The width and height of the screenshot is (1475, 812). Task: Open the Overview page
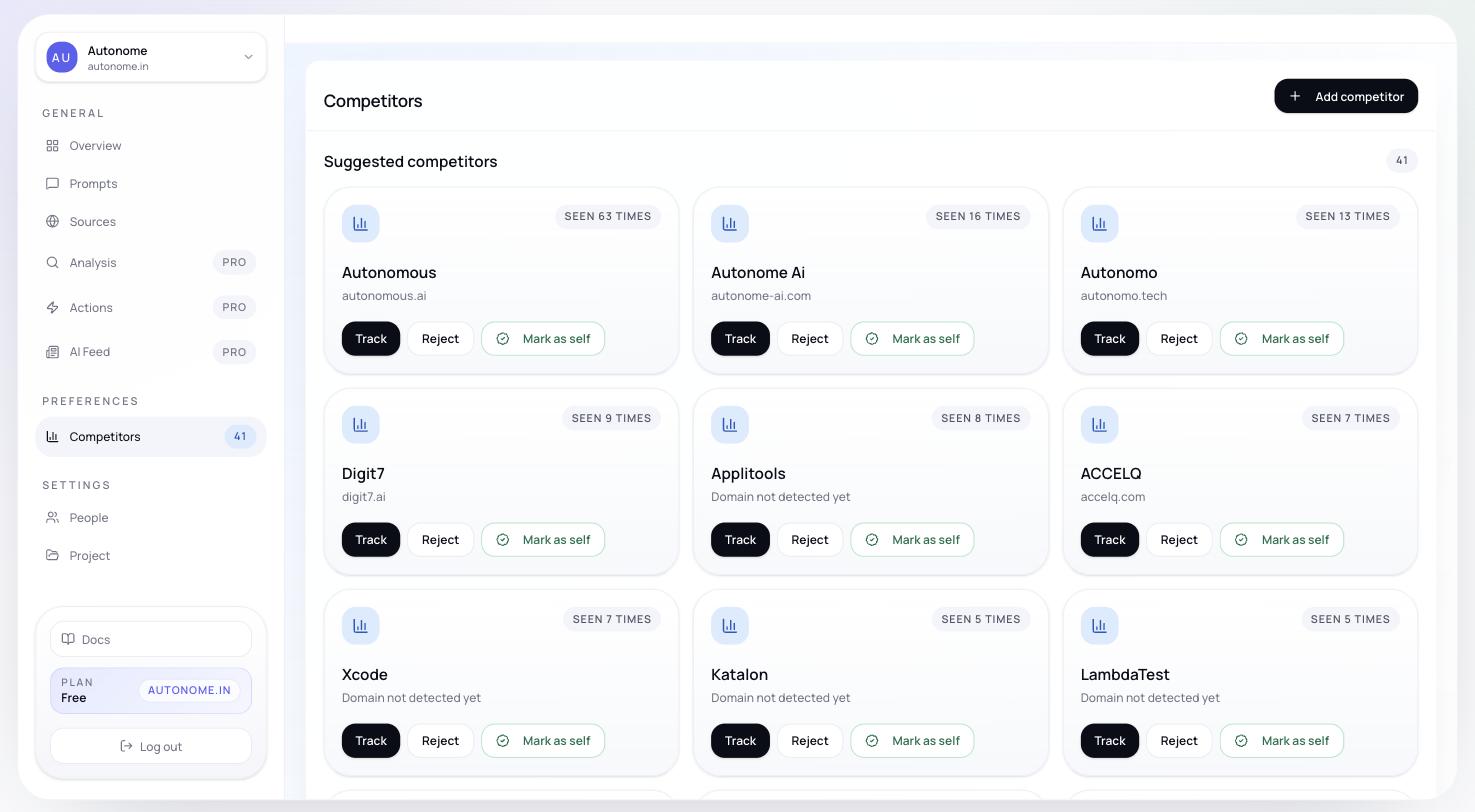click(151, 146)
